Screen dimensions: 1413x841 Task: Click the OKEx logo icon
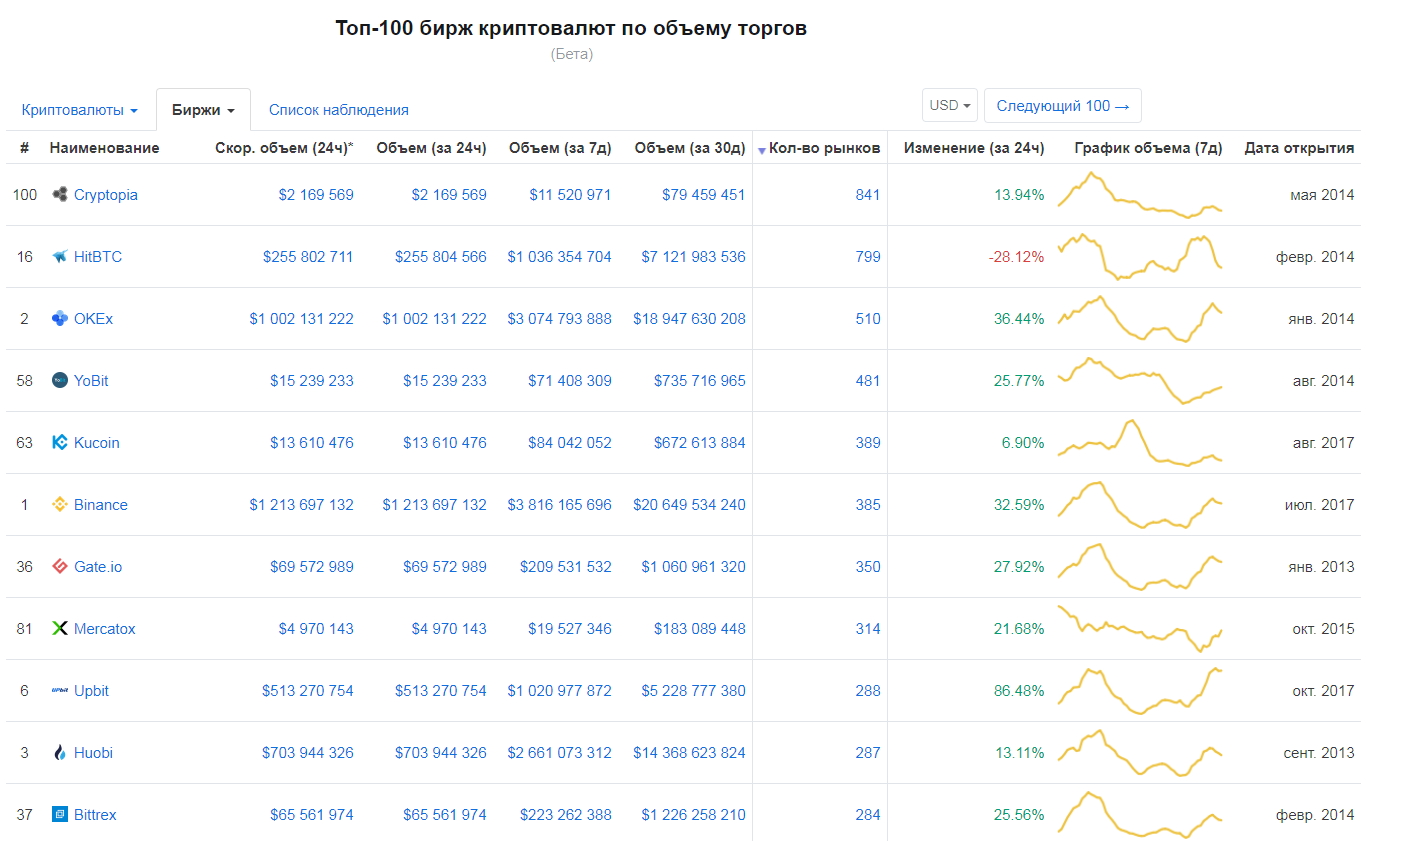[60, 318]
